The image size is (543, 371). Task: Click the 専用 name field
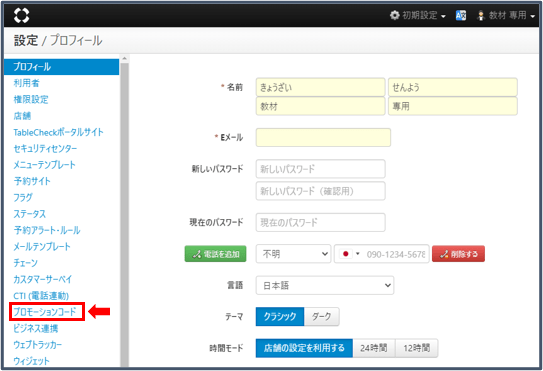(x=453, y=106)
